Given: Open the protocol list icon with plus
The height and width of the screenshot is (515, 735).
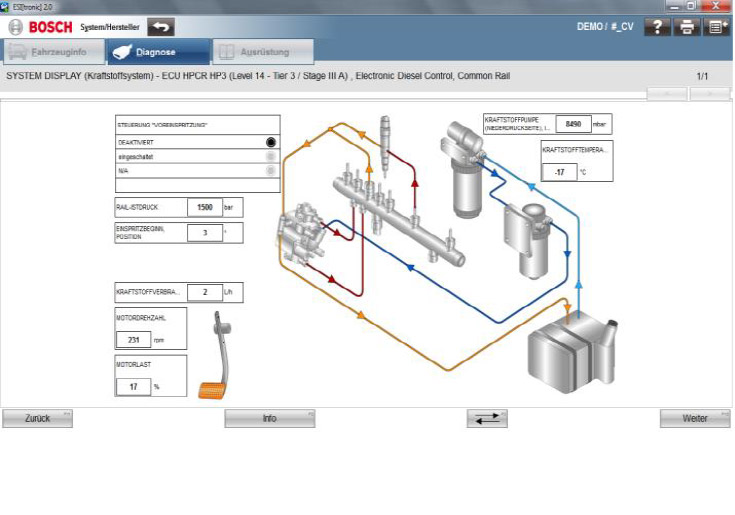Looking at the screenshot, I should tap(716, 27).
